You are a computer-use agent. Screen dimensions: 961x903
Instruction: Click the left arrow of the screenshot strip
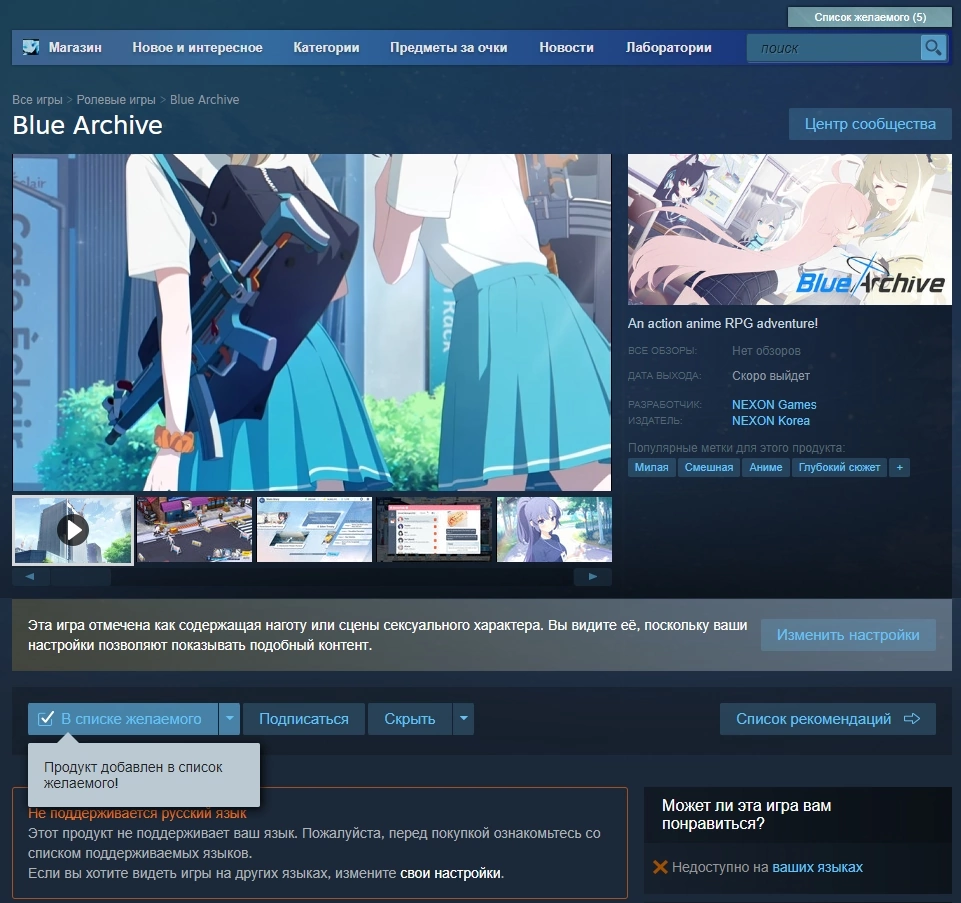coord(30,576)
